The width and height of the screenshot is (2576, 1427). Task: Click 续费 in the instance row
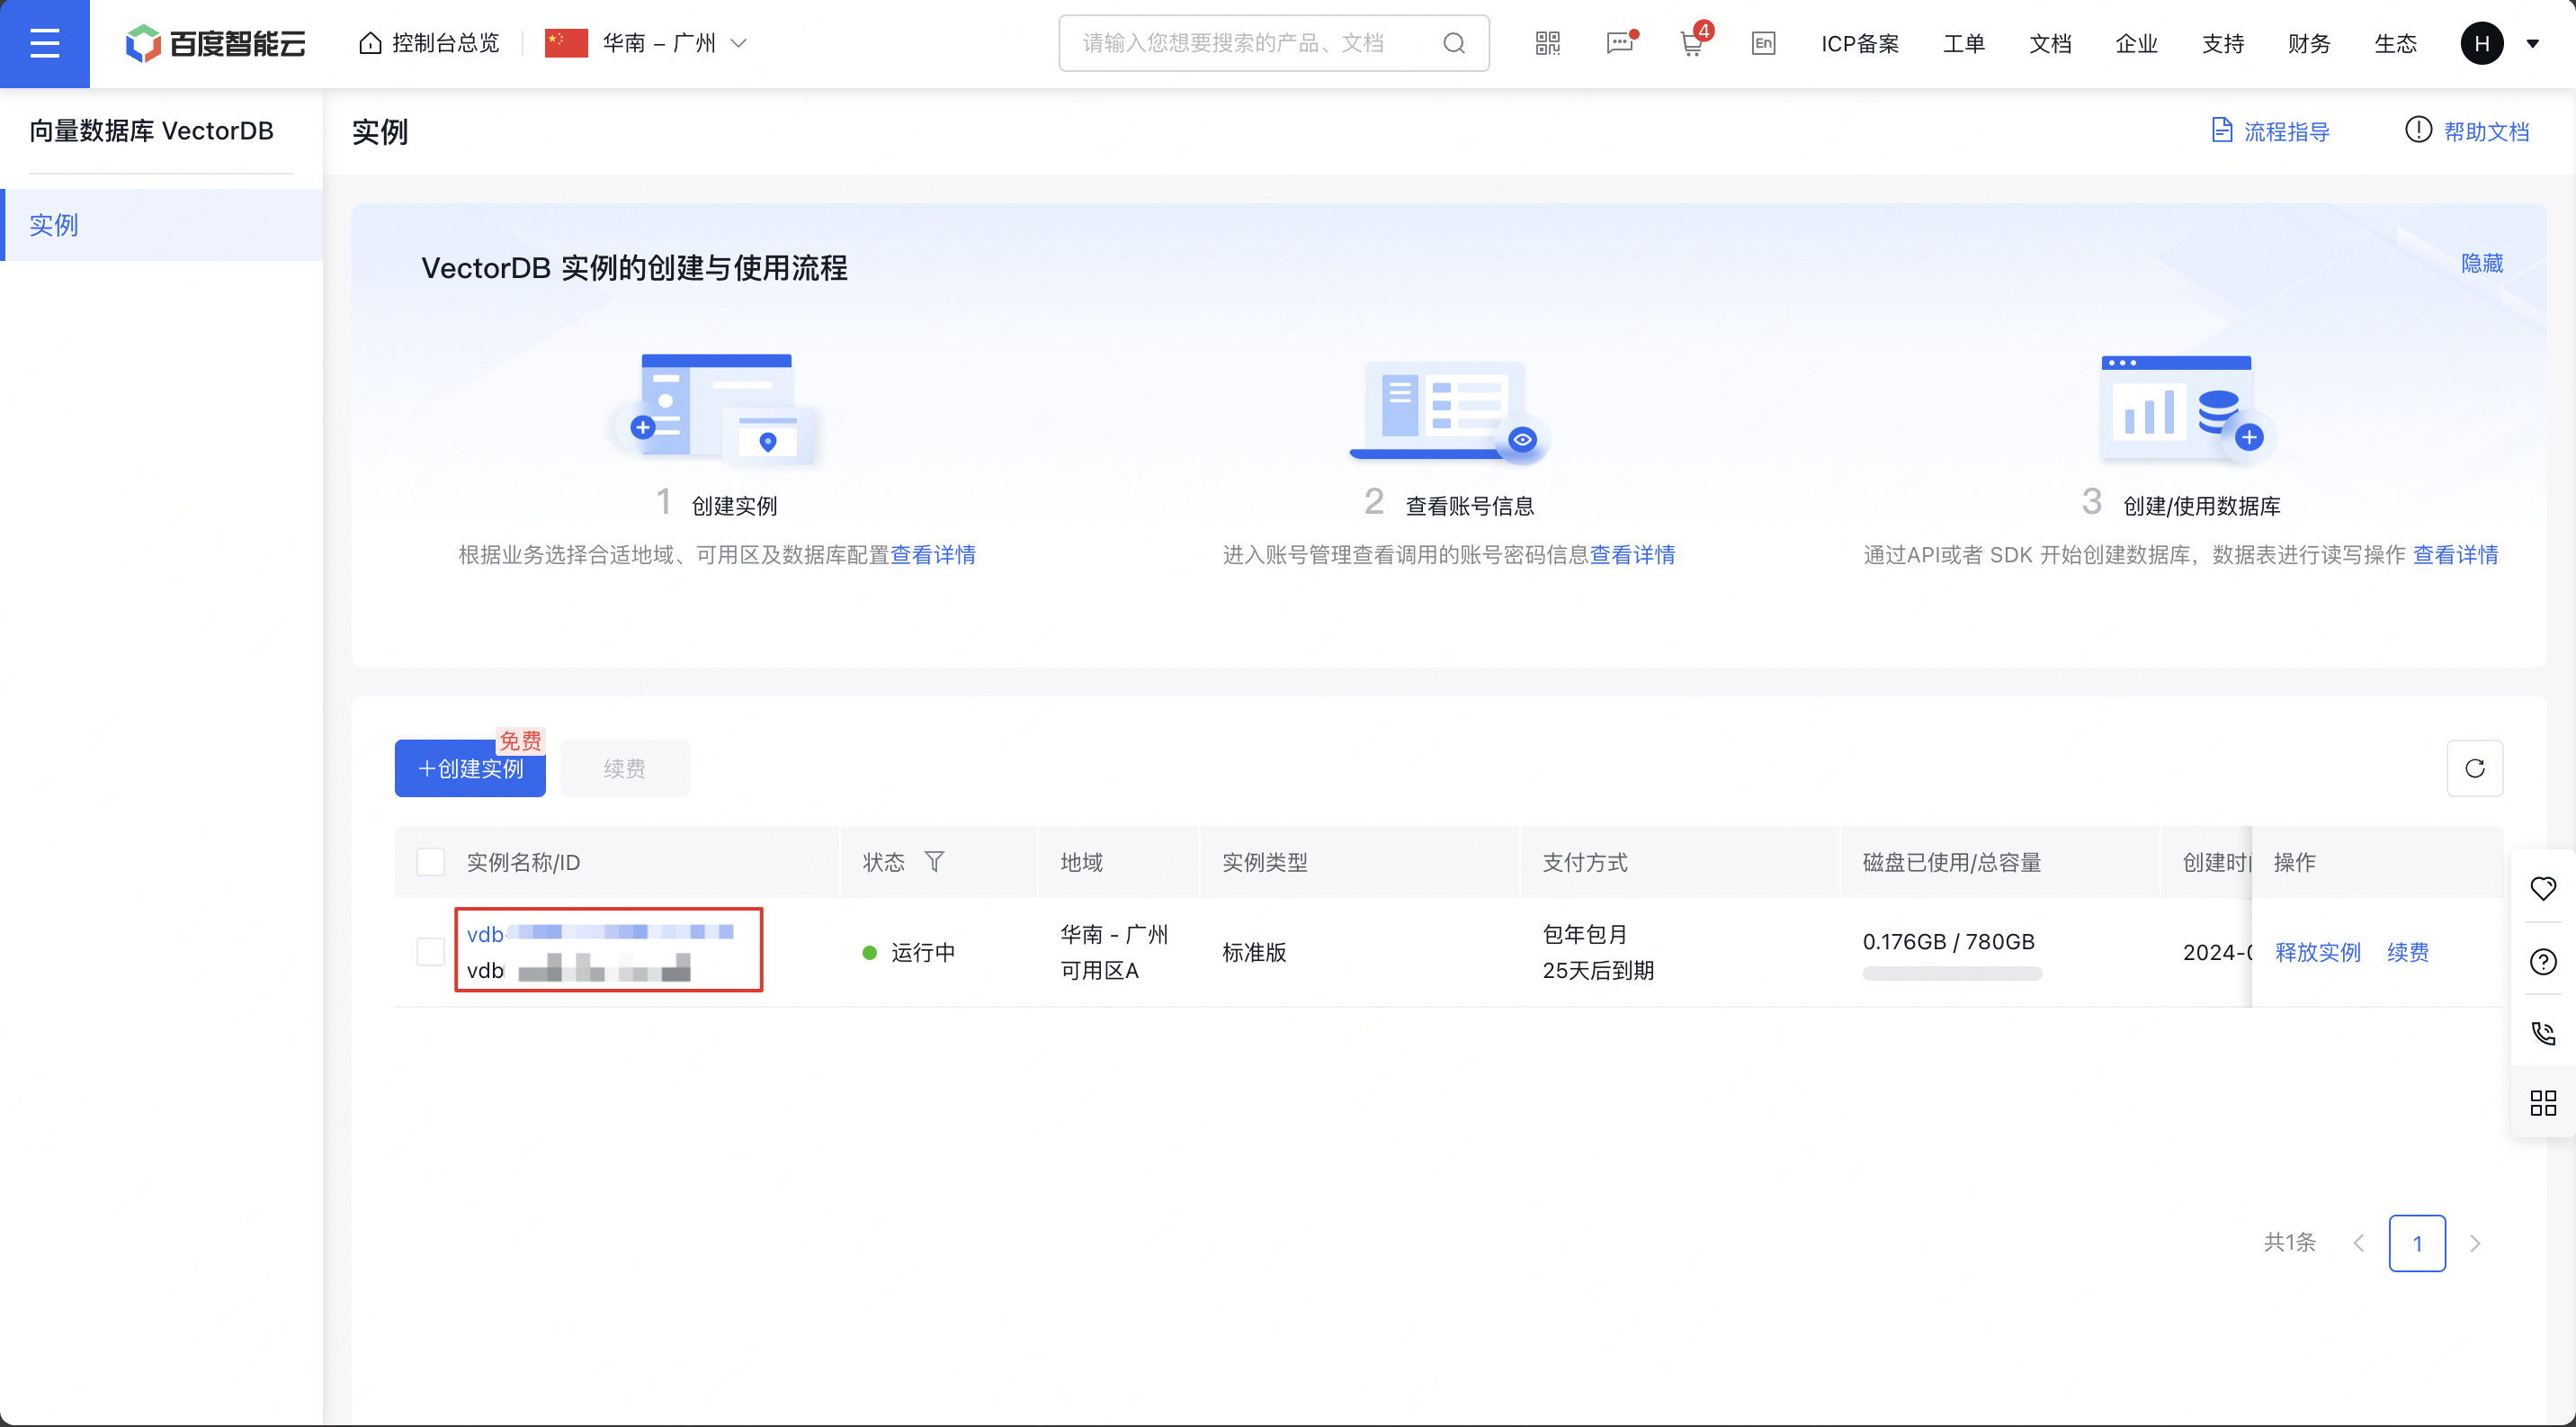tap(2408, 952)
